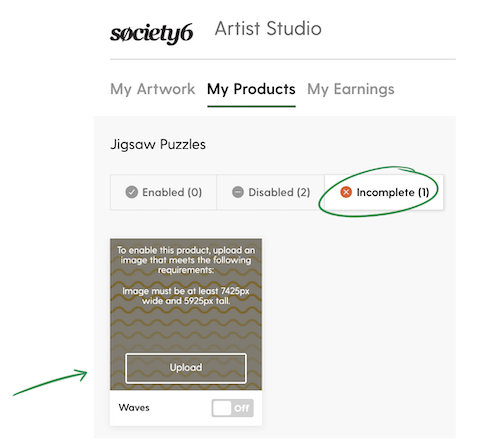The height and width of the screenshot is (447, 500).
Task: Click the Artist Studio heading link
Action: (268, 29)
